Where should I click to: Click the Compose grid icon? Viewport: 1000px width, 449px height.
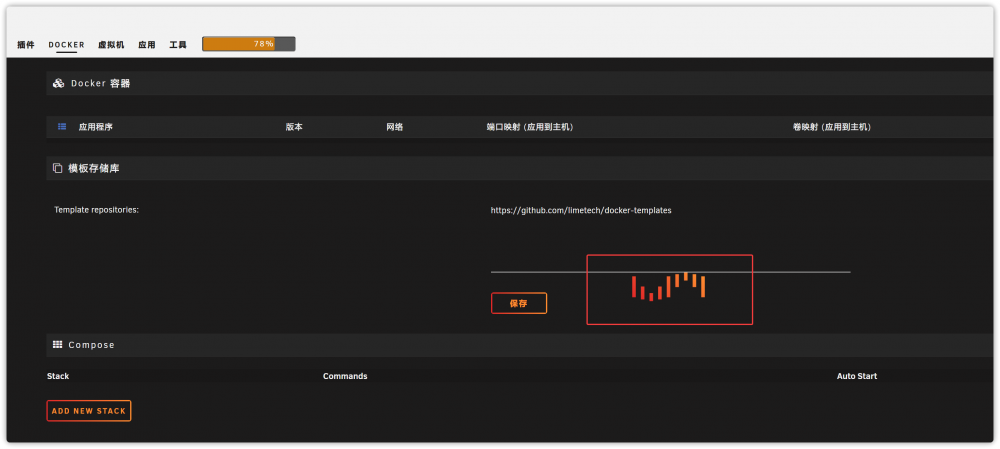[57, 344]
